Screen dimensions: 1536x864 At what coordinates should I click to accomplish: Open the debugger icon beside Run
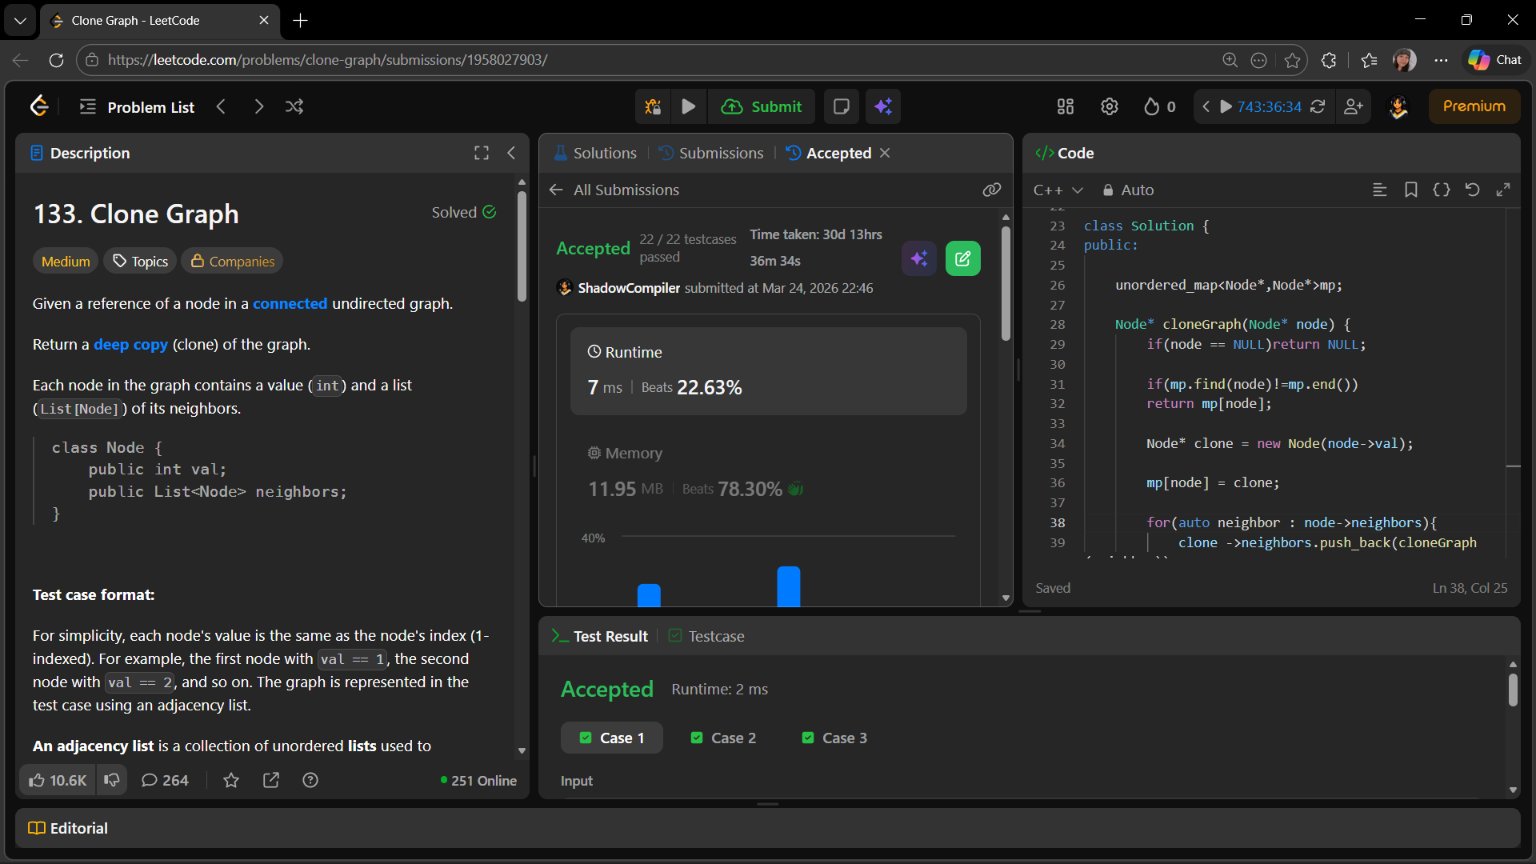[x=653, y=107]
